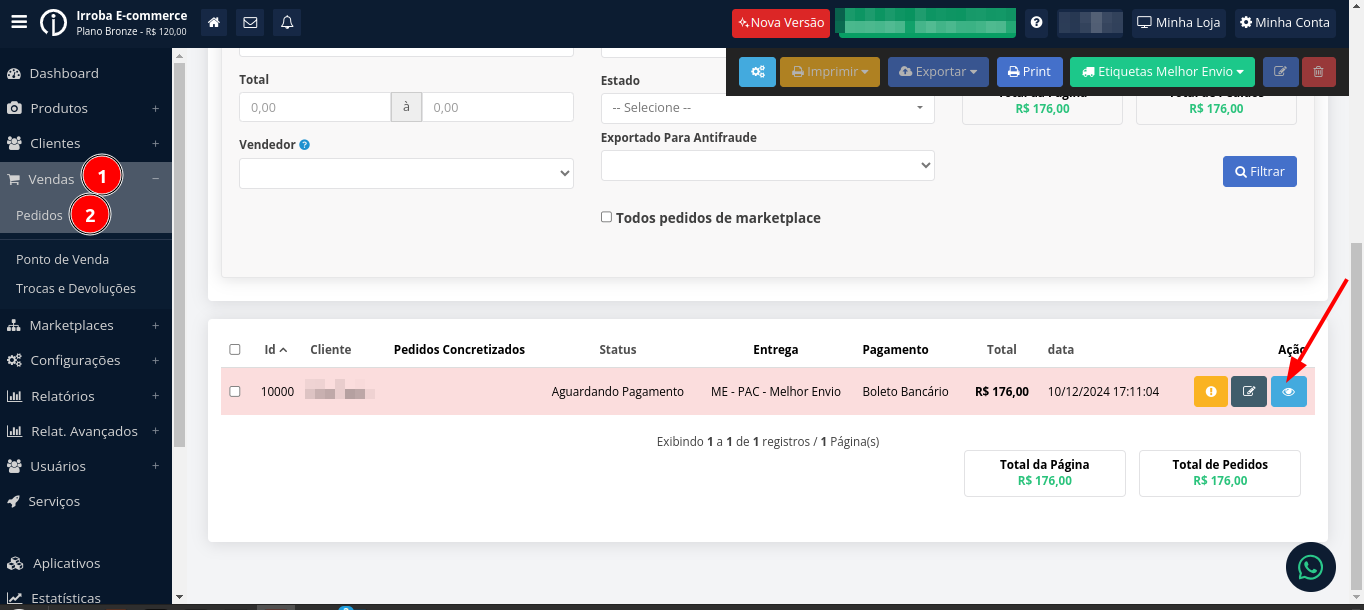The image size is (1364, 610).
Task: Click the edit pencil icon in toolbar
Action: [x=1281, y=72]
